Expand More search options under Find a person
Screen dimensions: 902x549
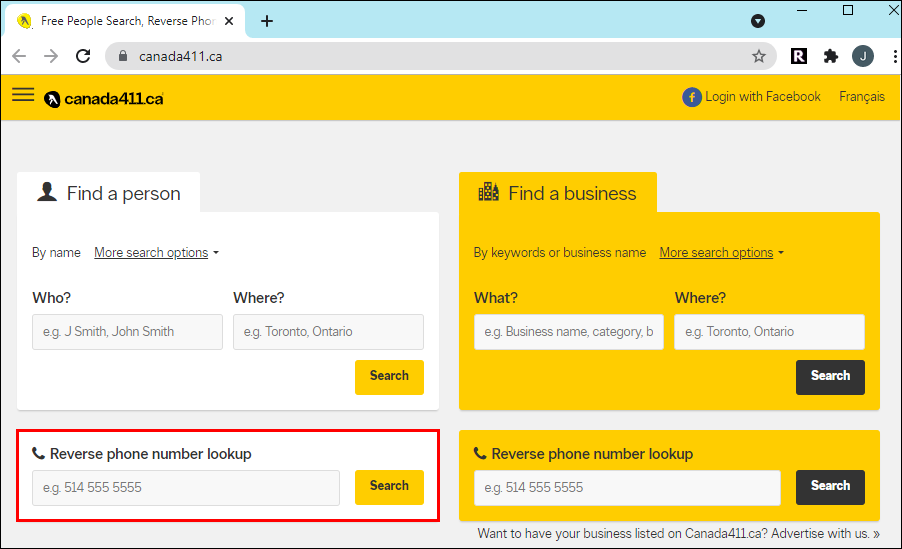[156, 253]
